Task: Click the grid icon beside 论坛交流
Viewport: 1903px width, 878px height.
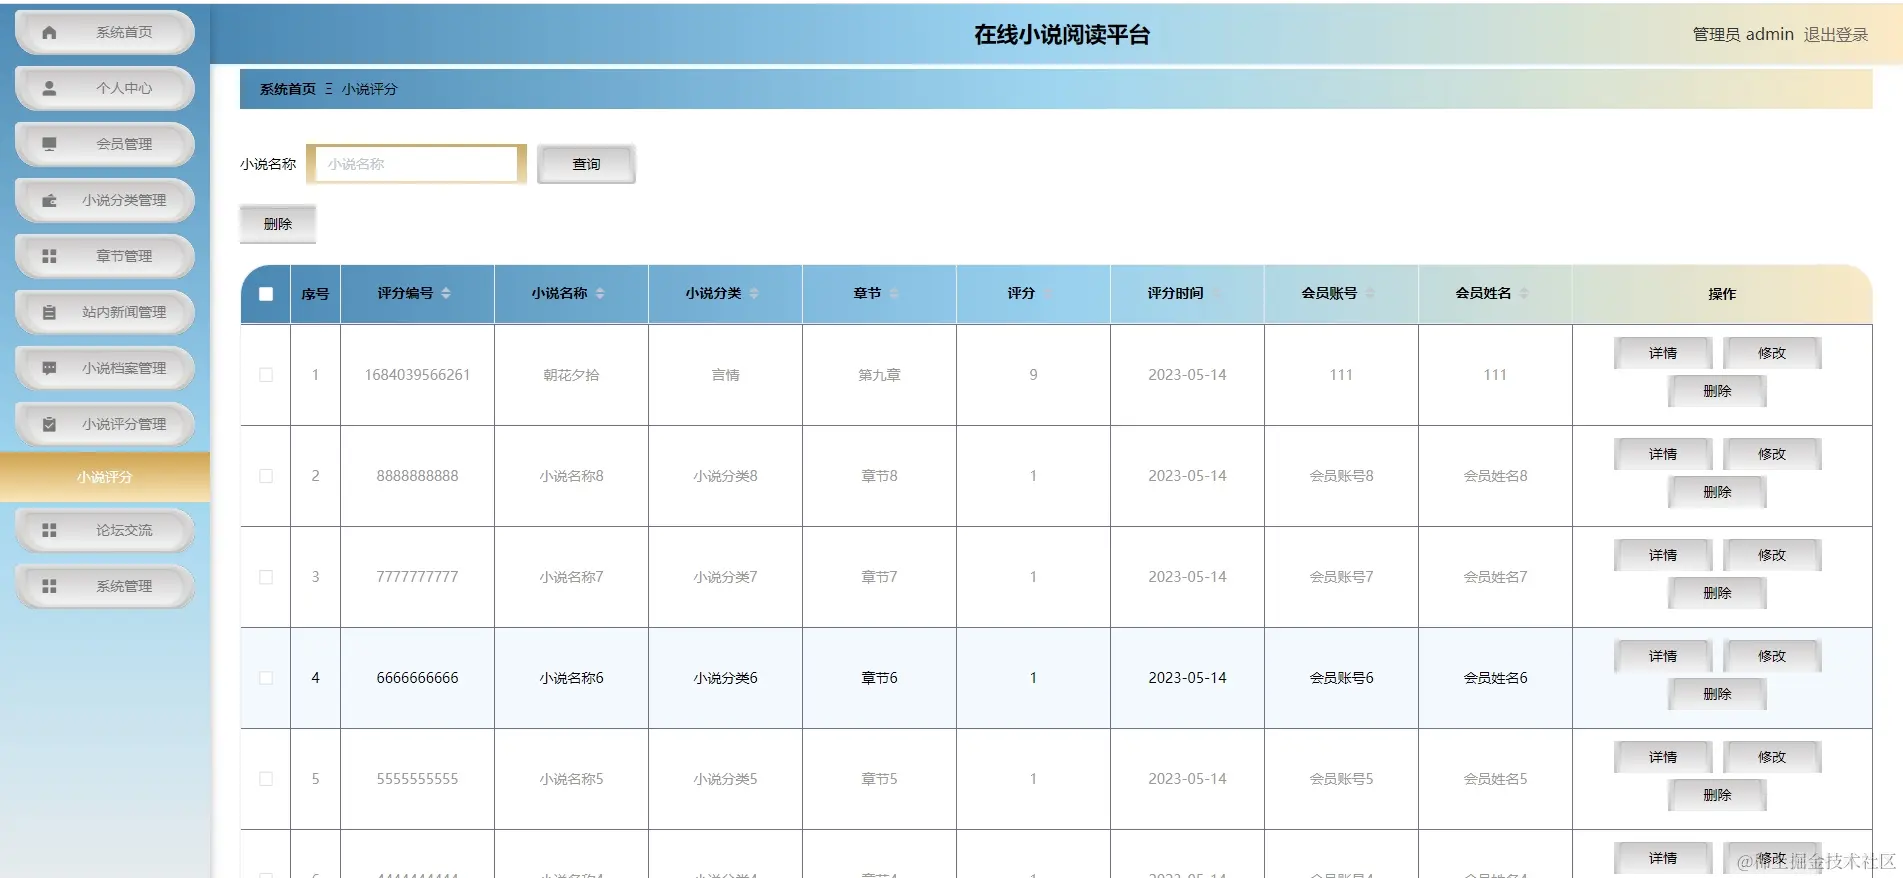Action: coord(49,530)
